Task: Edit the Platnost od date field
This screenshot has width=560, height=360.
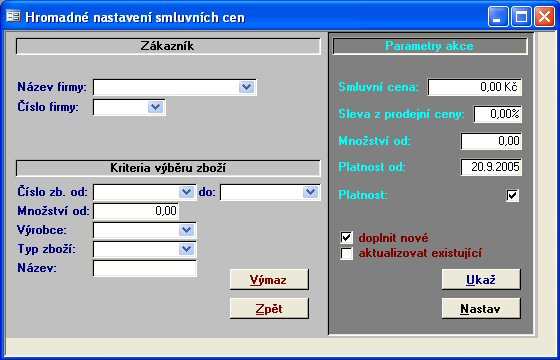Action: coord(491,167)
